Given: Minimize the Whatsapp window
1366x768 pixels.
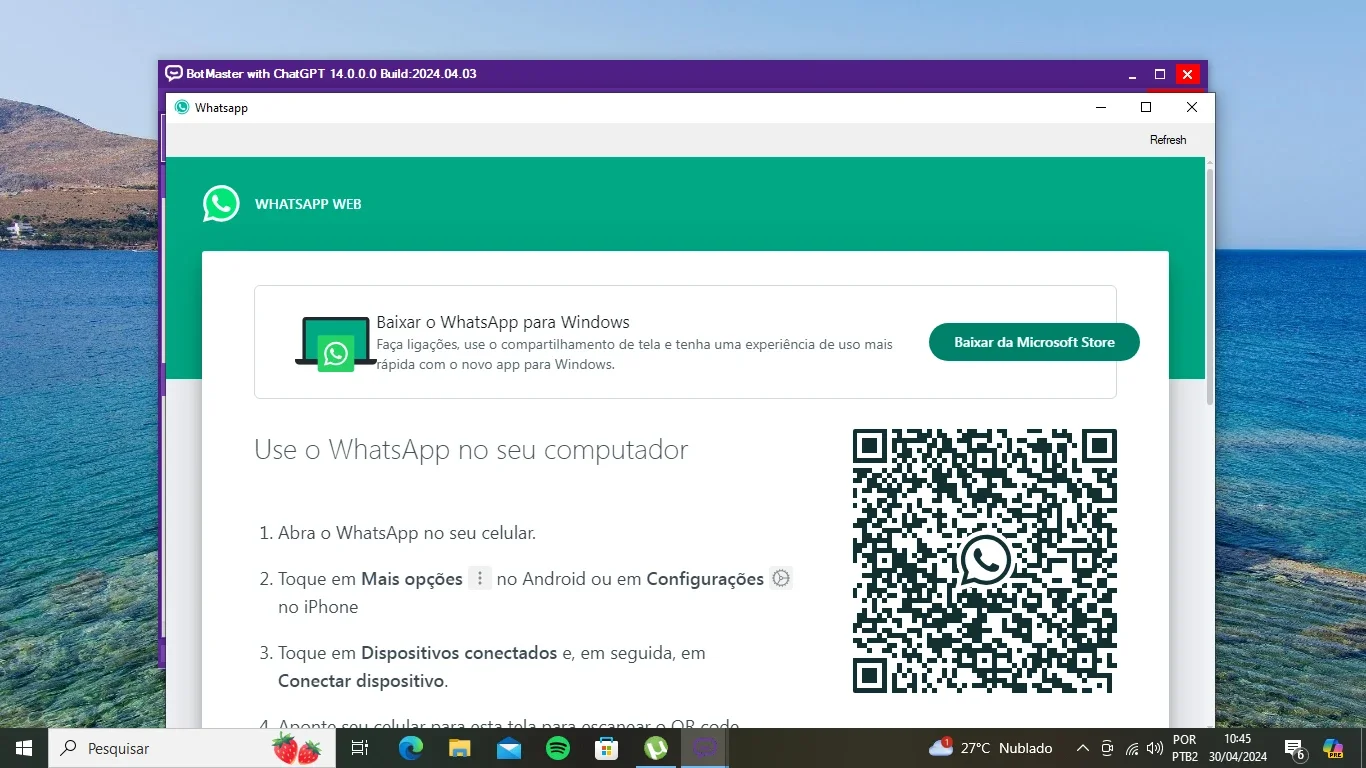Looking at the screenshot, I should (x=1101, y=107).
